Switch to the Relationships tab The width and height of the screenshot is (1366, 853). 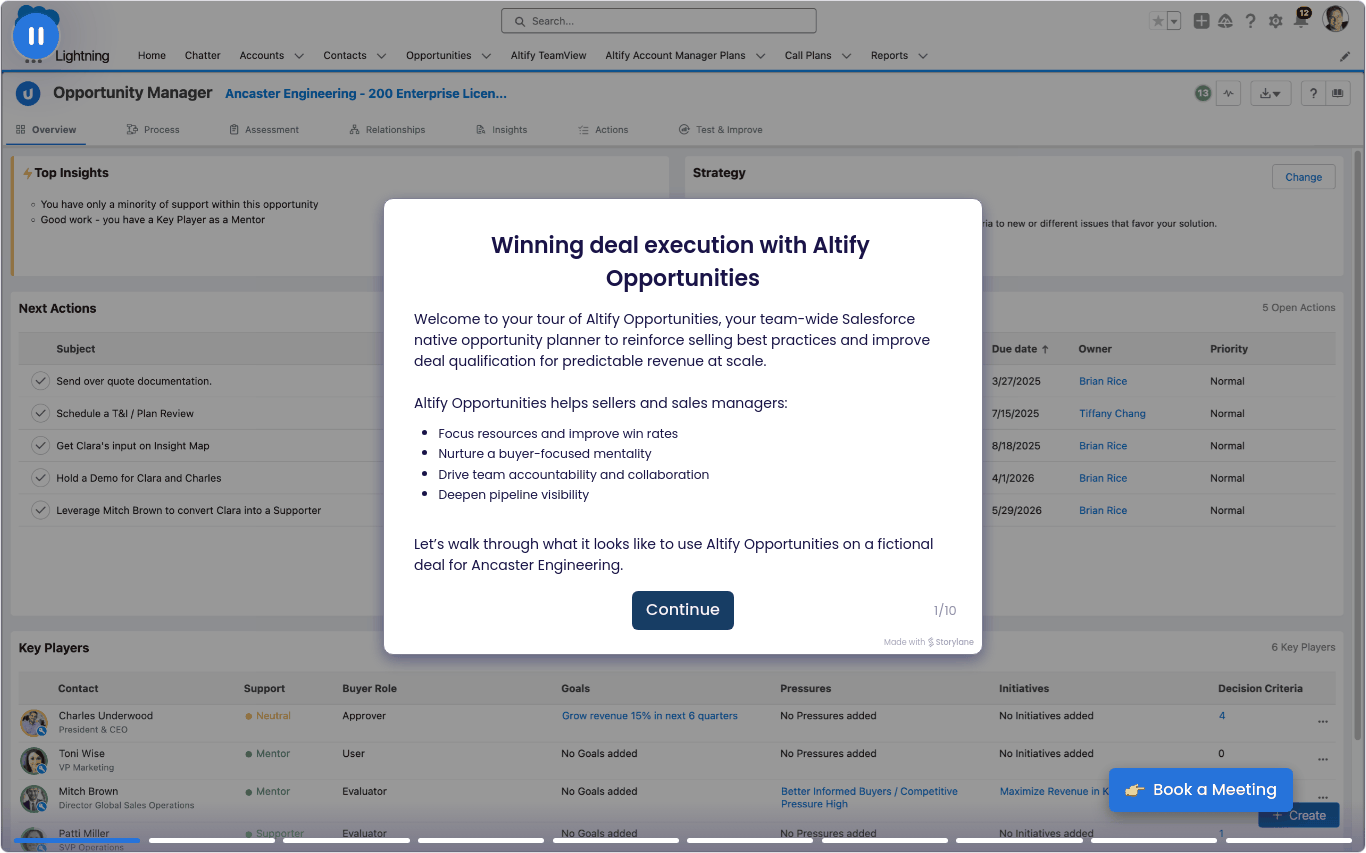387,130
